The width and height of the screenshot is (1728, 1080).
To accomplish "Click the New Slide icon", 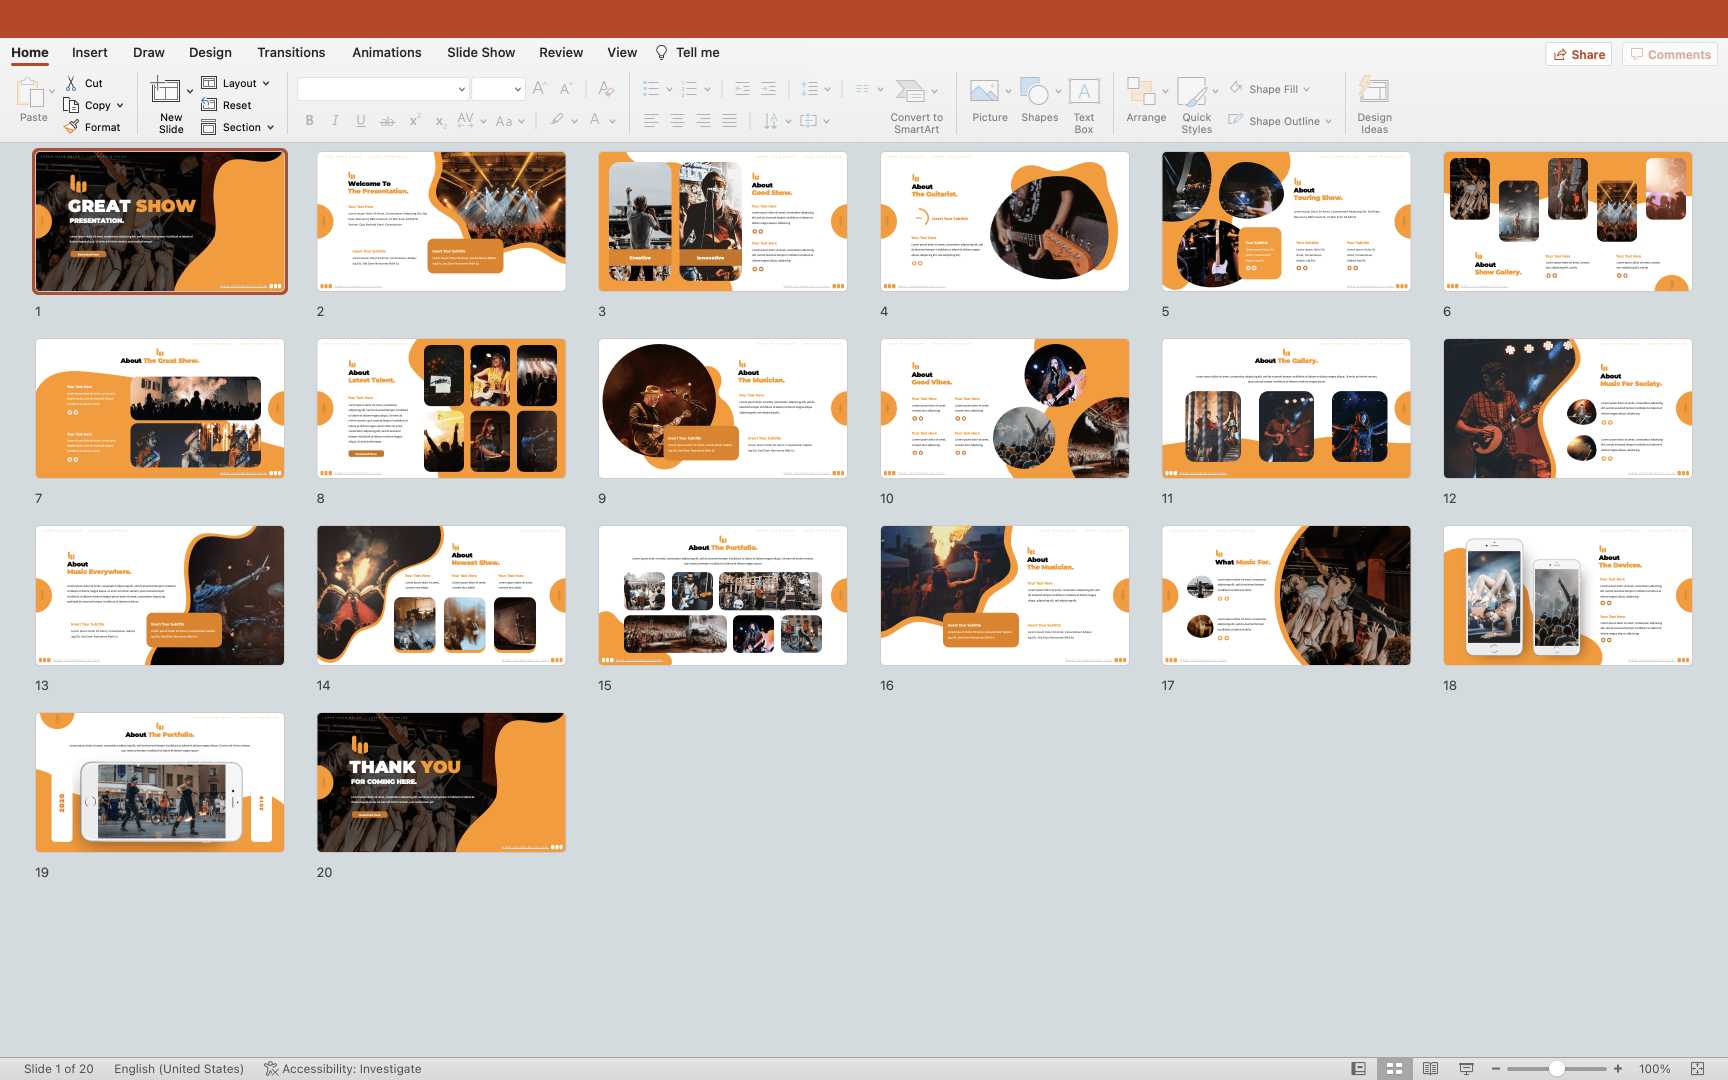I will tap(166, 92).
